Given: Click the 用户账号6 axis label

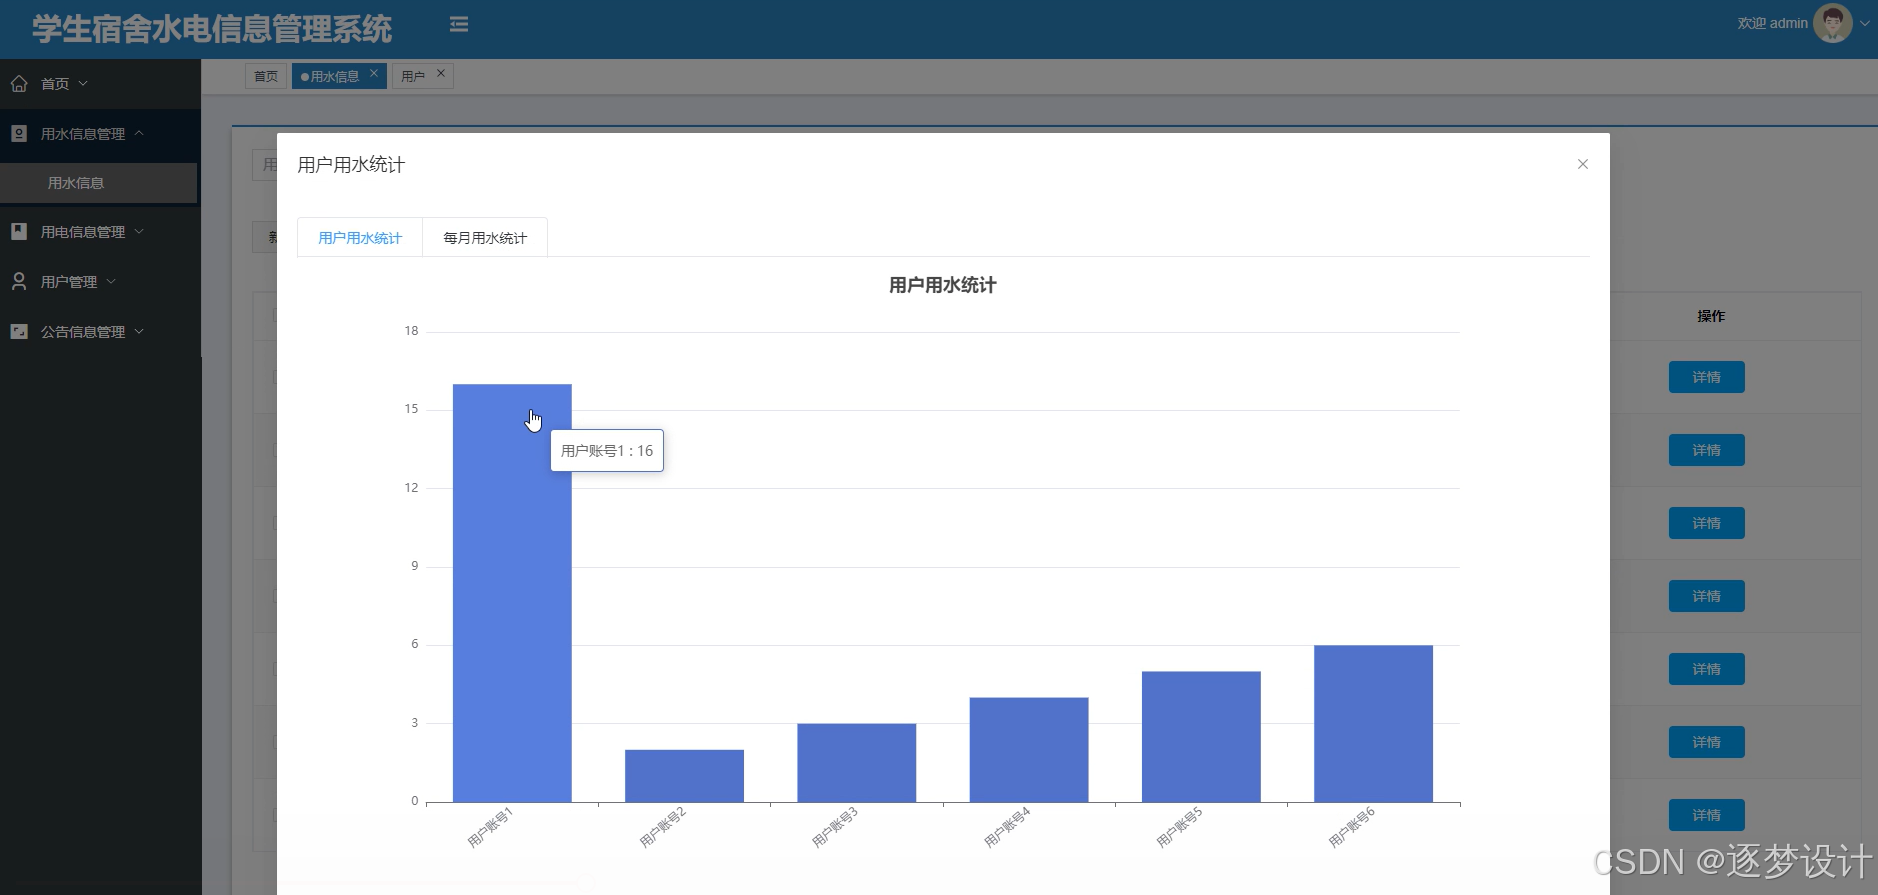Looking at the screenshot, I should pyautogui.click(x=1352, y=827).
